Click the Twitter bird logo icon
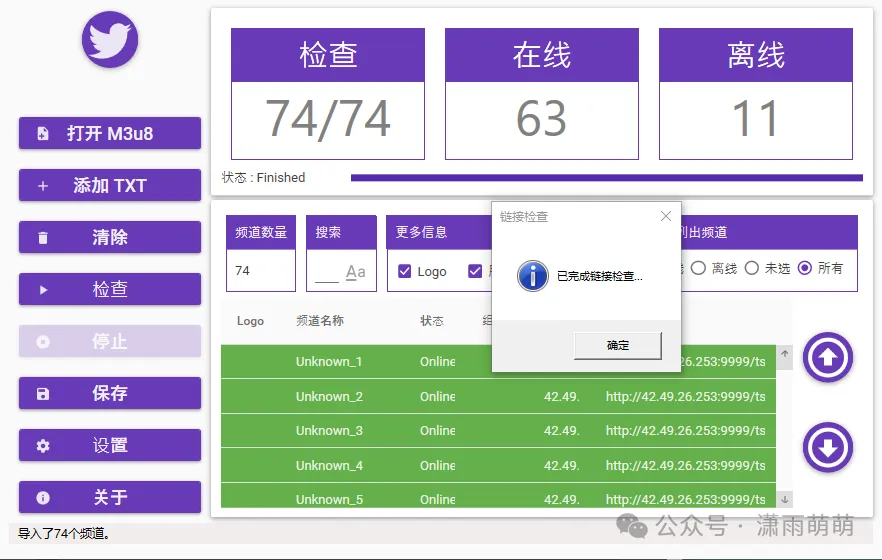The image size is (882, 560). point(110,40)
